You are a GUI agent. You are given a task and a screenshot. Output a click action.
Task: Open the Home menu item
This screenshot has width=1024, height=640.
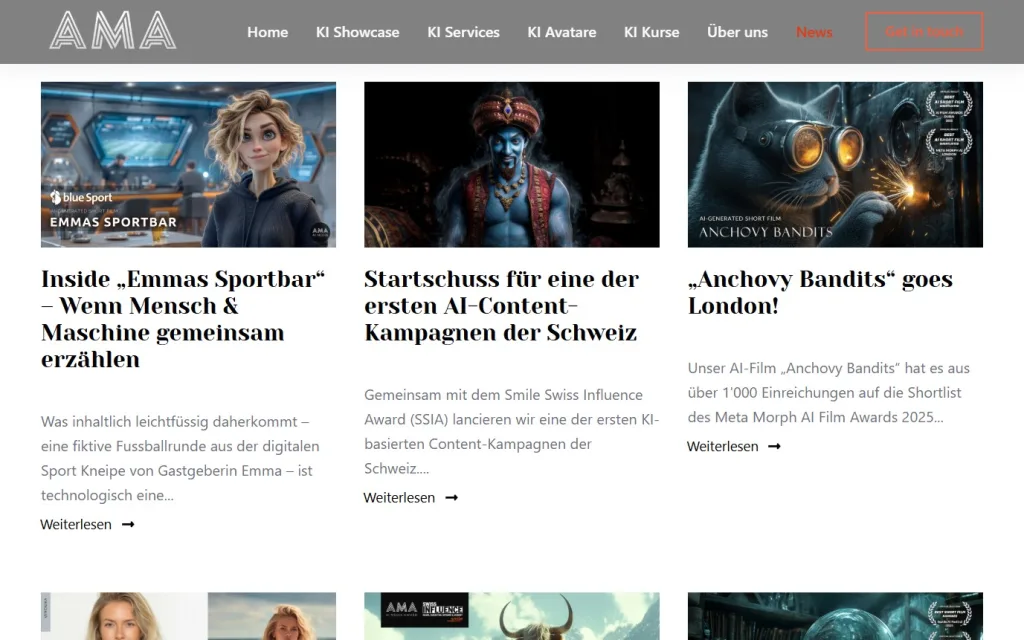(267, 32)
